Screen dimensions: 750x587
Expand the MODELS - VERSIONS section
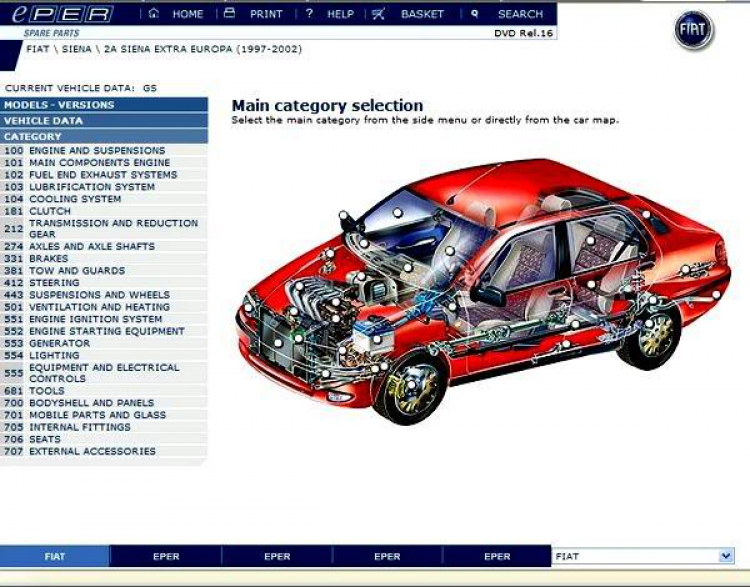(104, 105)
